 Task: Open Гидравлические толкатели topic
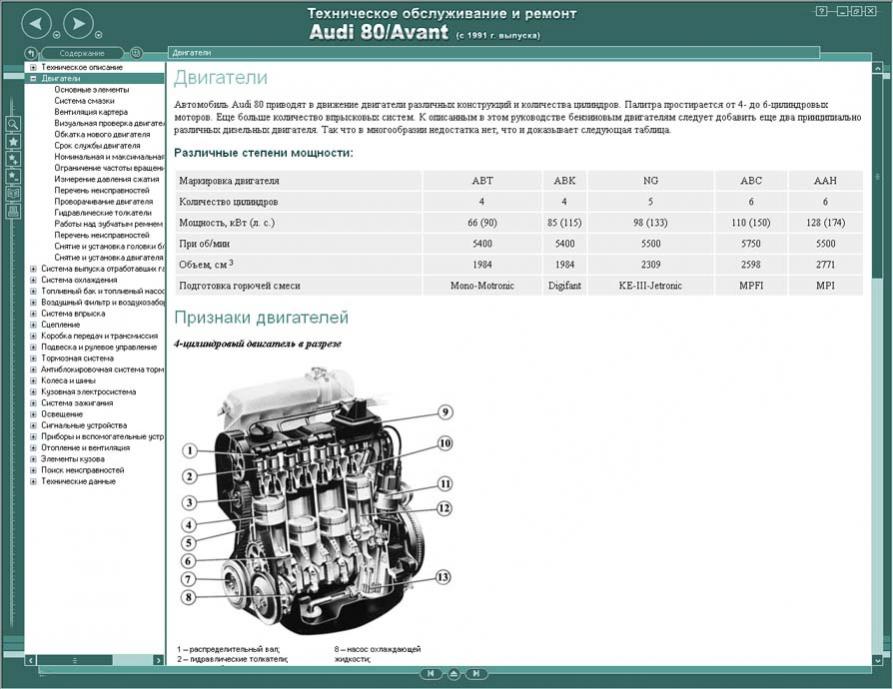(x=103, y=212)
